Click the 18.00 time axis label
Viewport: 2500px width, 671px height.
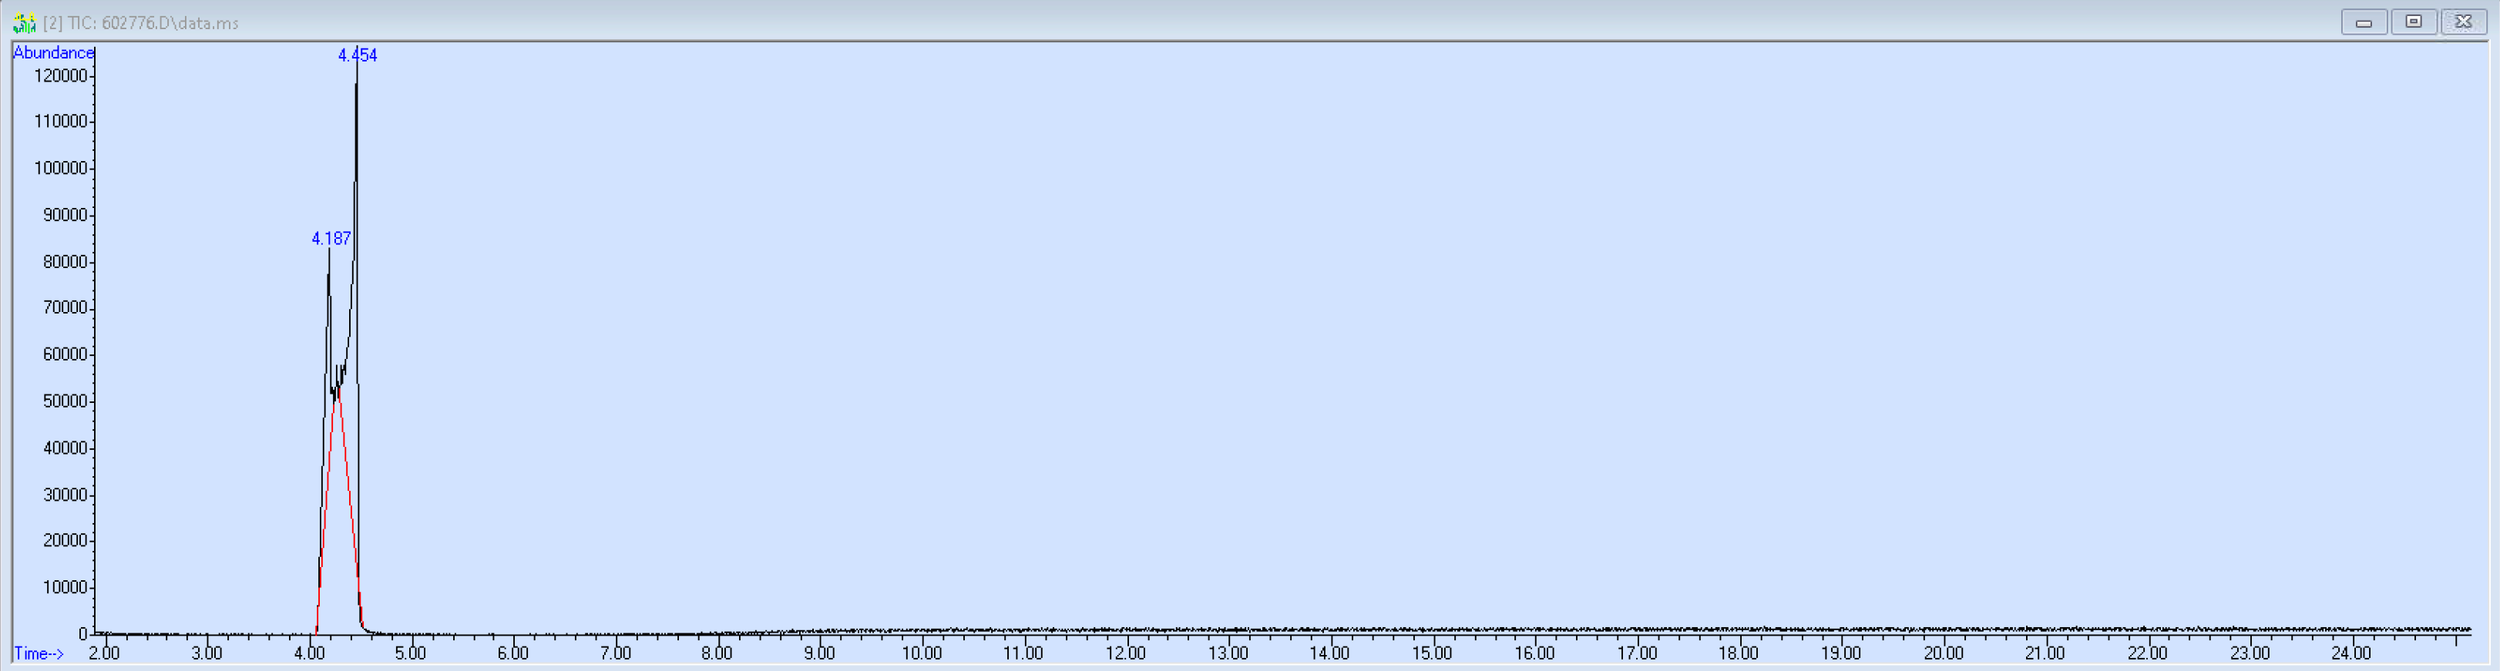point(1739,654)
